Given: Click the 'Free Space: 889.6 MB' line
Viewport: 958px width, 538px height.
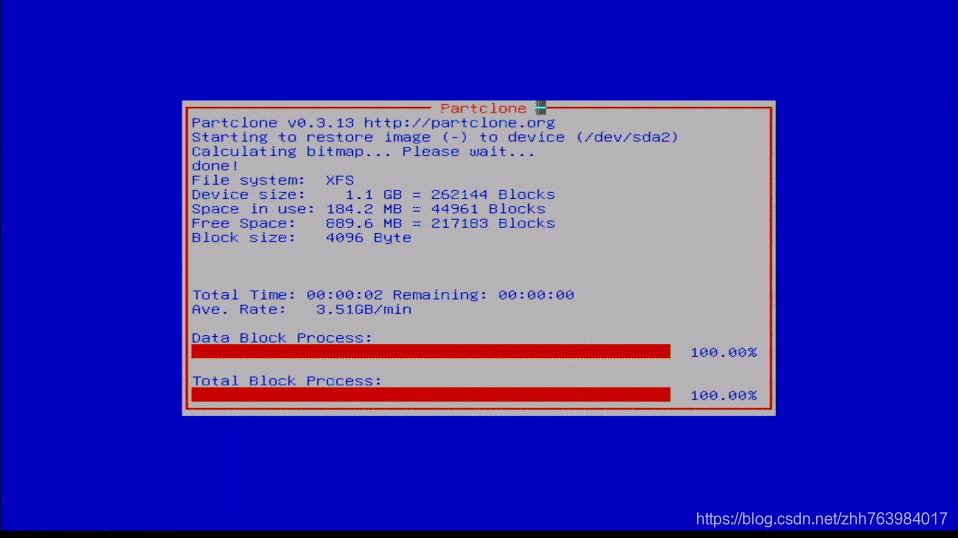Looking at the screenshot, I should [373, 224].
